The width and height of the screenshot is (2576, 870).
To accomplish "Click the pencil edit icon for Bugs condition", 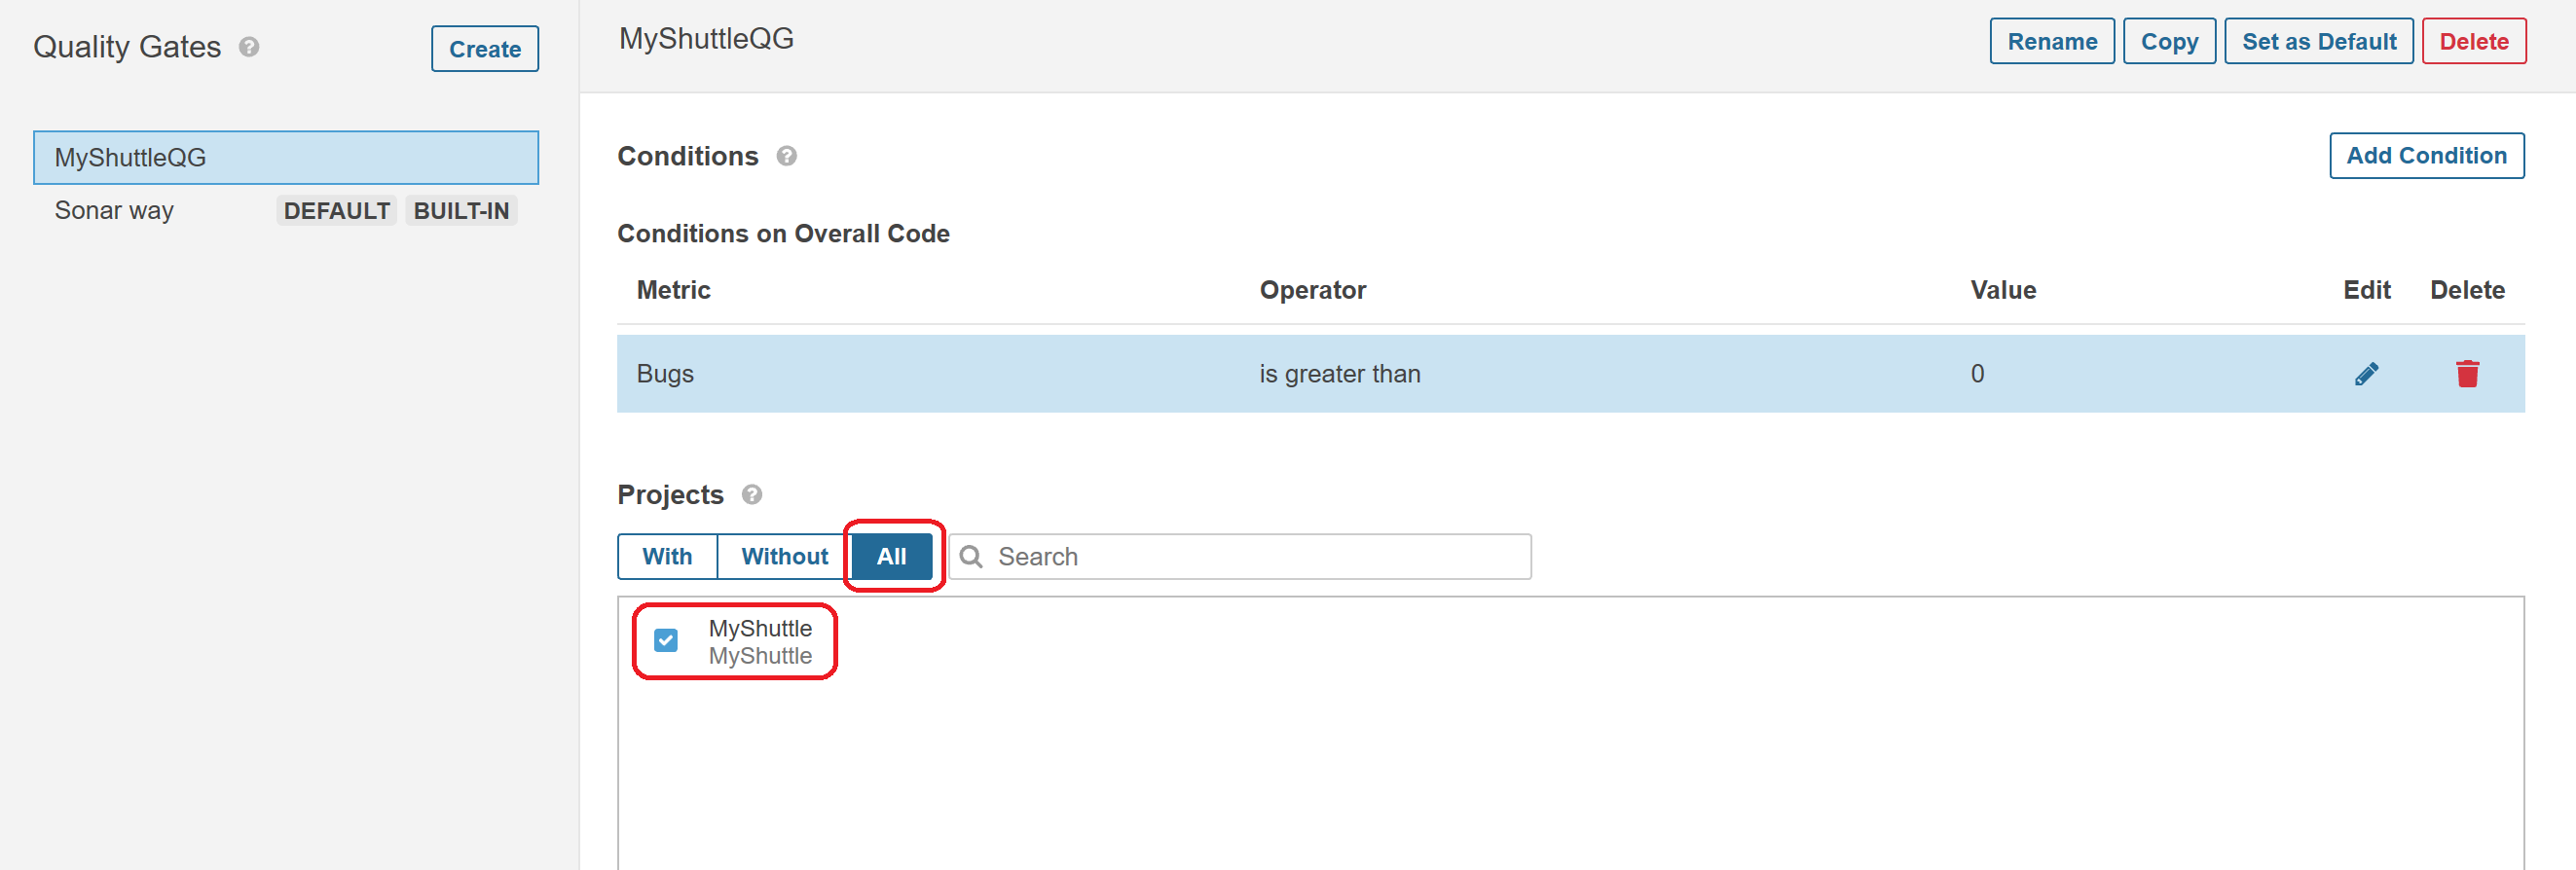I will coord(2366,374).
